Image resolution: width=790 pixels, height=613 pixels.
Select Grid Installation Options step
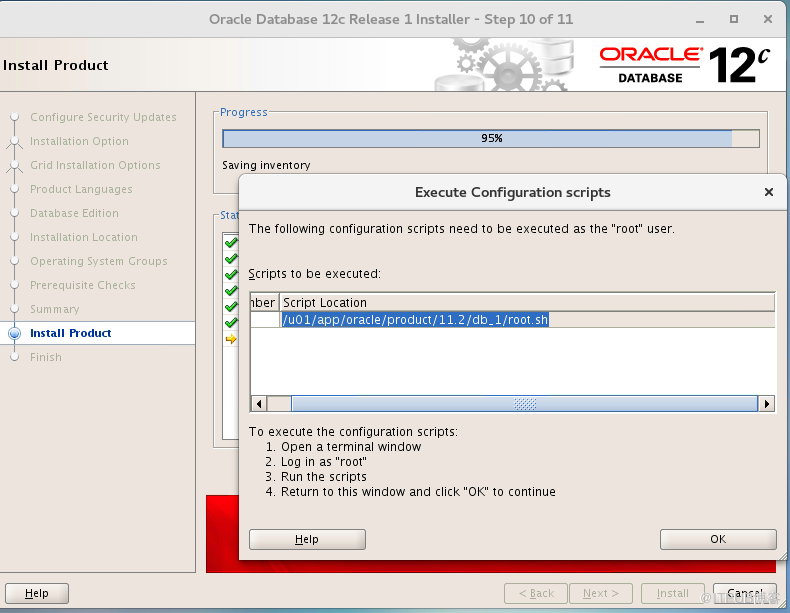point(95,165)
